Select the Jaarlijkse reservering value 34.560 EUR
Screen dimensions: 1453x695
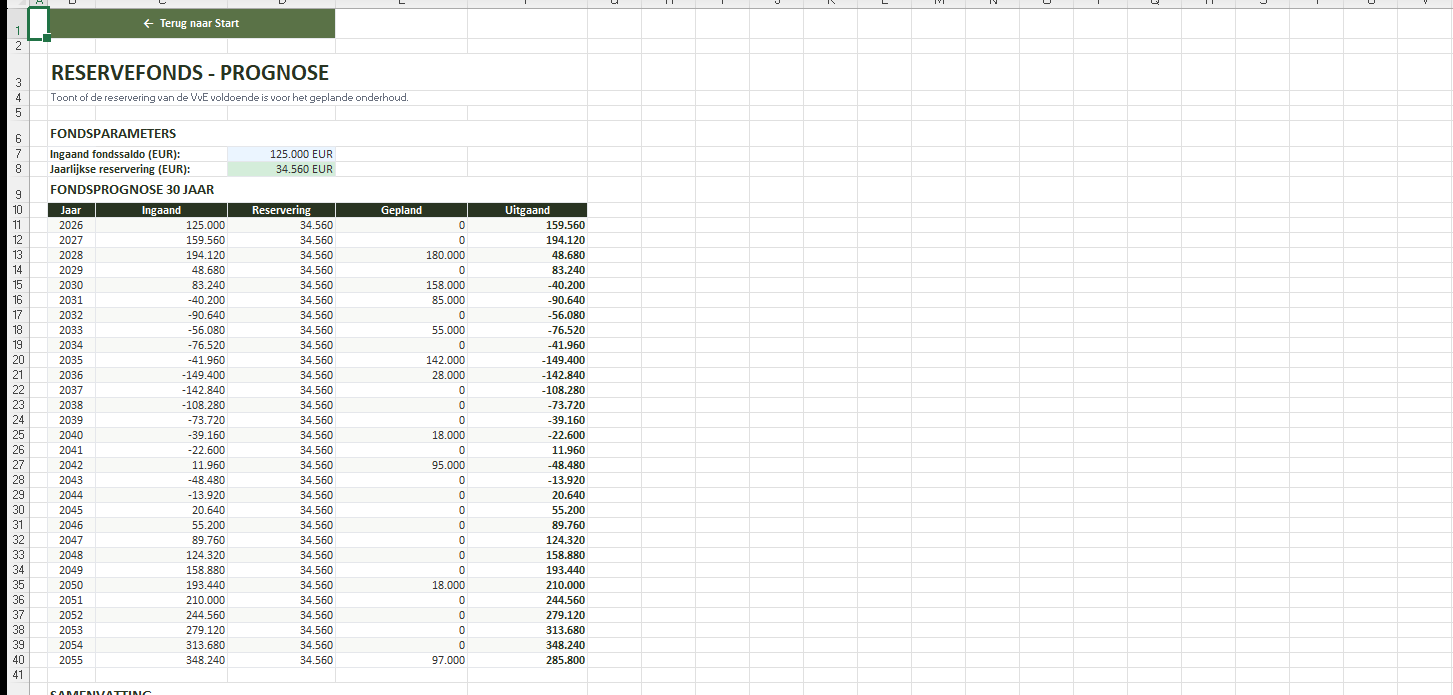point(281,169)
